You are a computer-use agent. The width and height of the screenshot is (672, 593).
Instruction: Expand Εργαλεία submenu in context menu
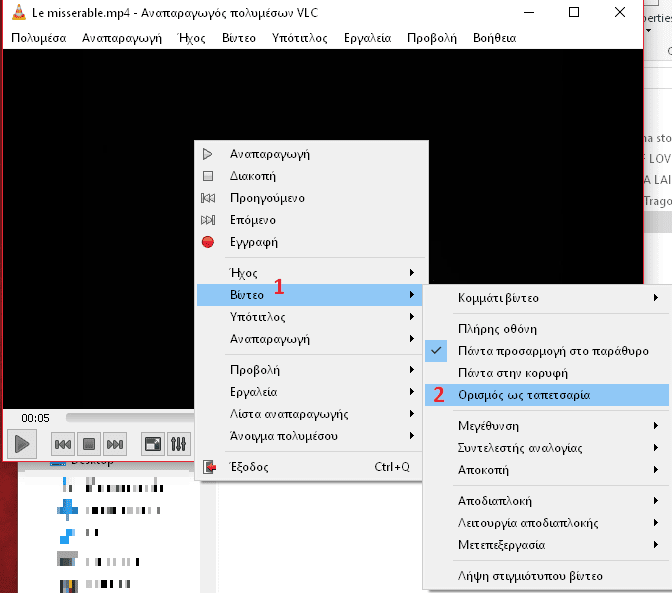click(309, 392)
